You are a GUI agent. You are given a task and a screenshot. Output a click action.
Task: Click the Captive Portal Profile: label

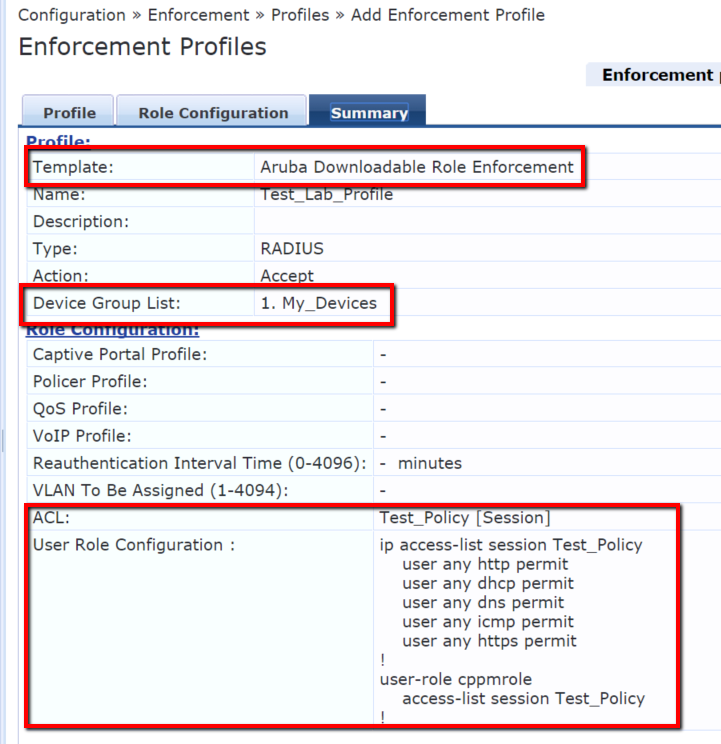click(x=120, y=354)
